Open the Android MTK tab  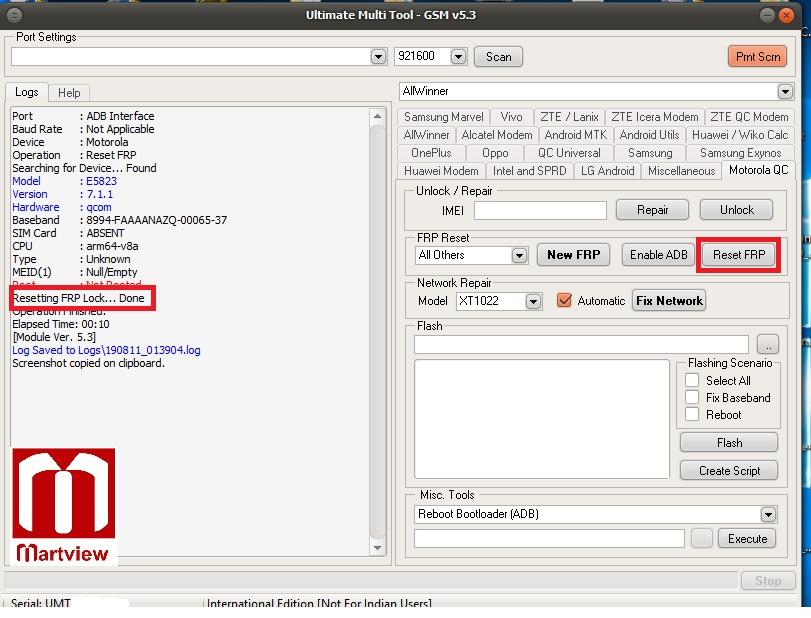click(575, 135)
